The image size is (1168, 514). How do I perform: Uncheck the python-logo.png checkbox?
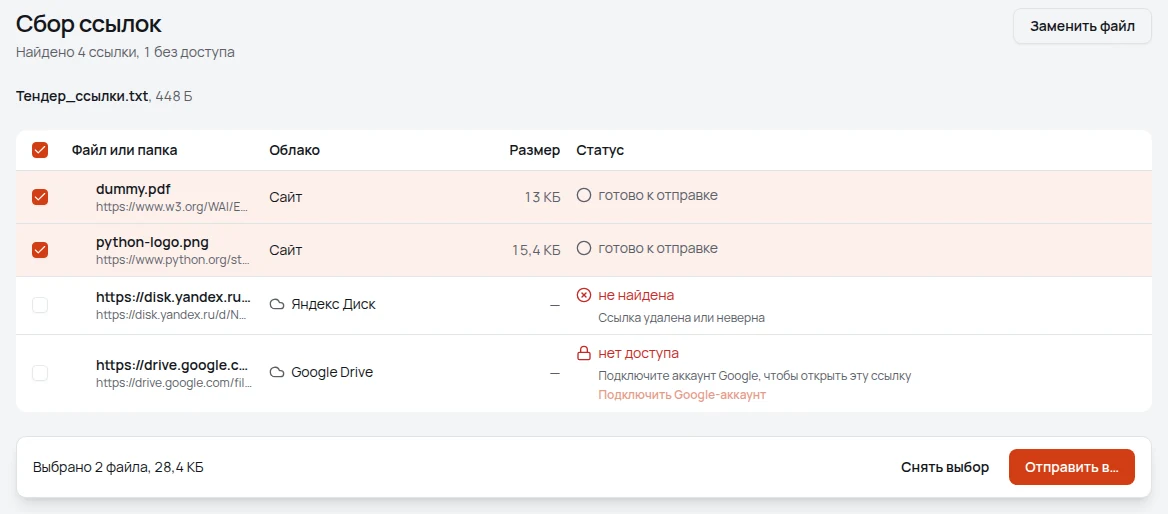[40, 250]
